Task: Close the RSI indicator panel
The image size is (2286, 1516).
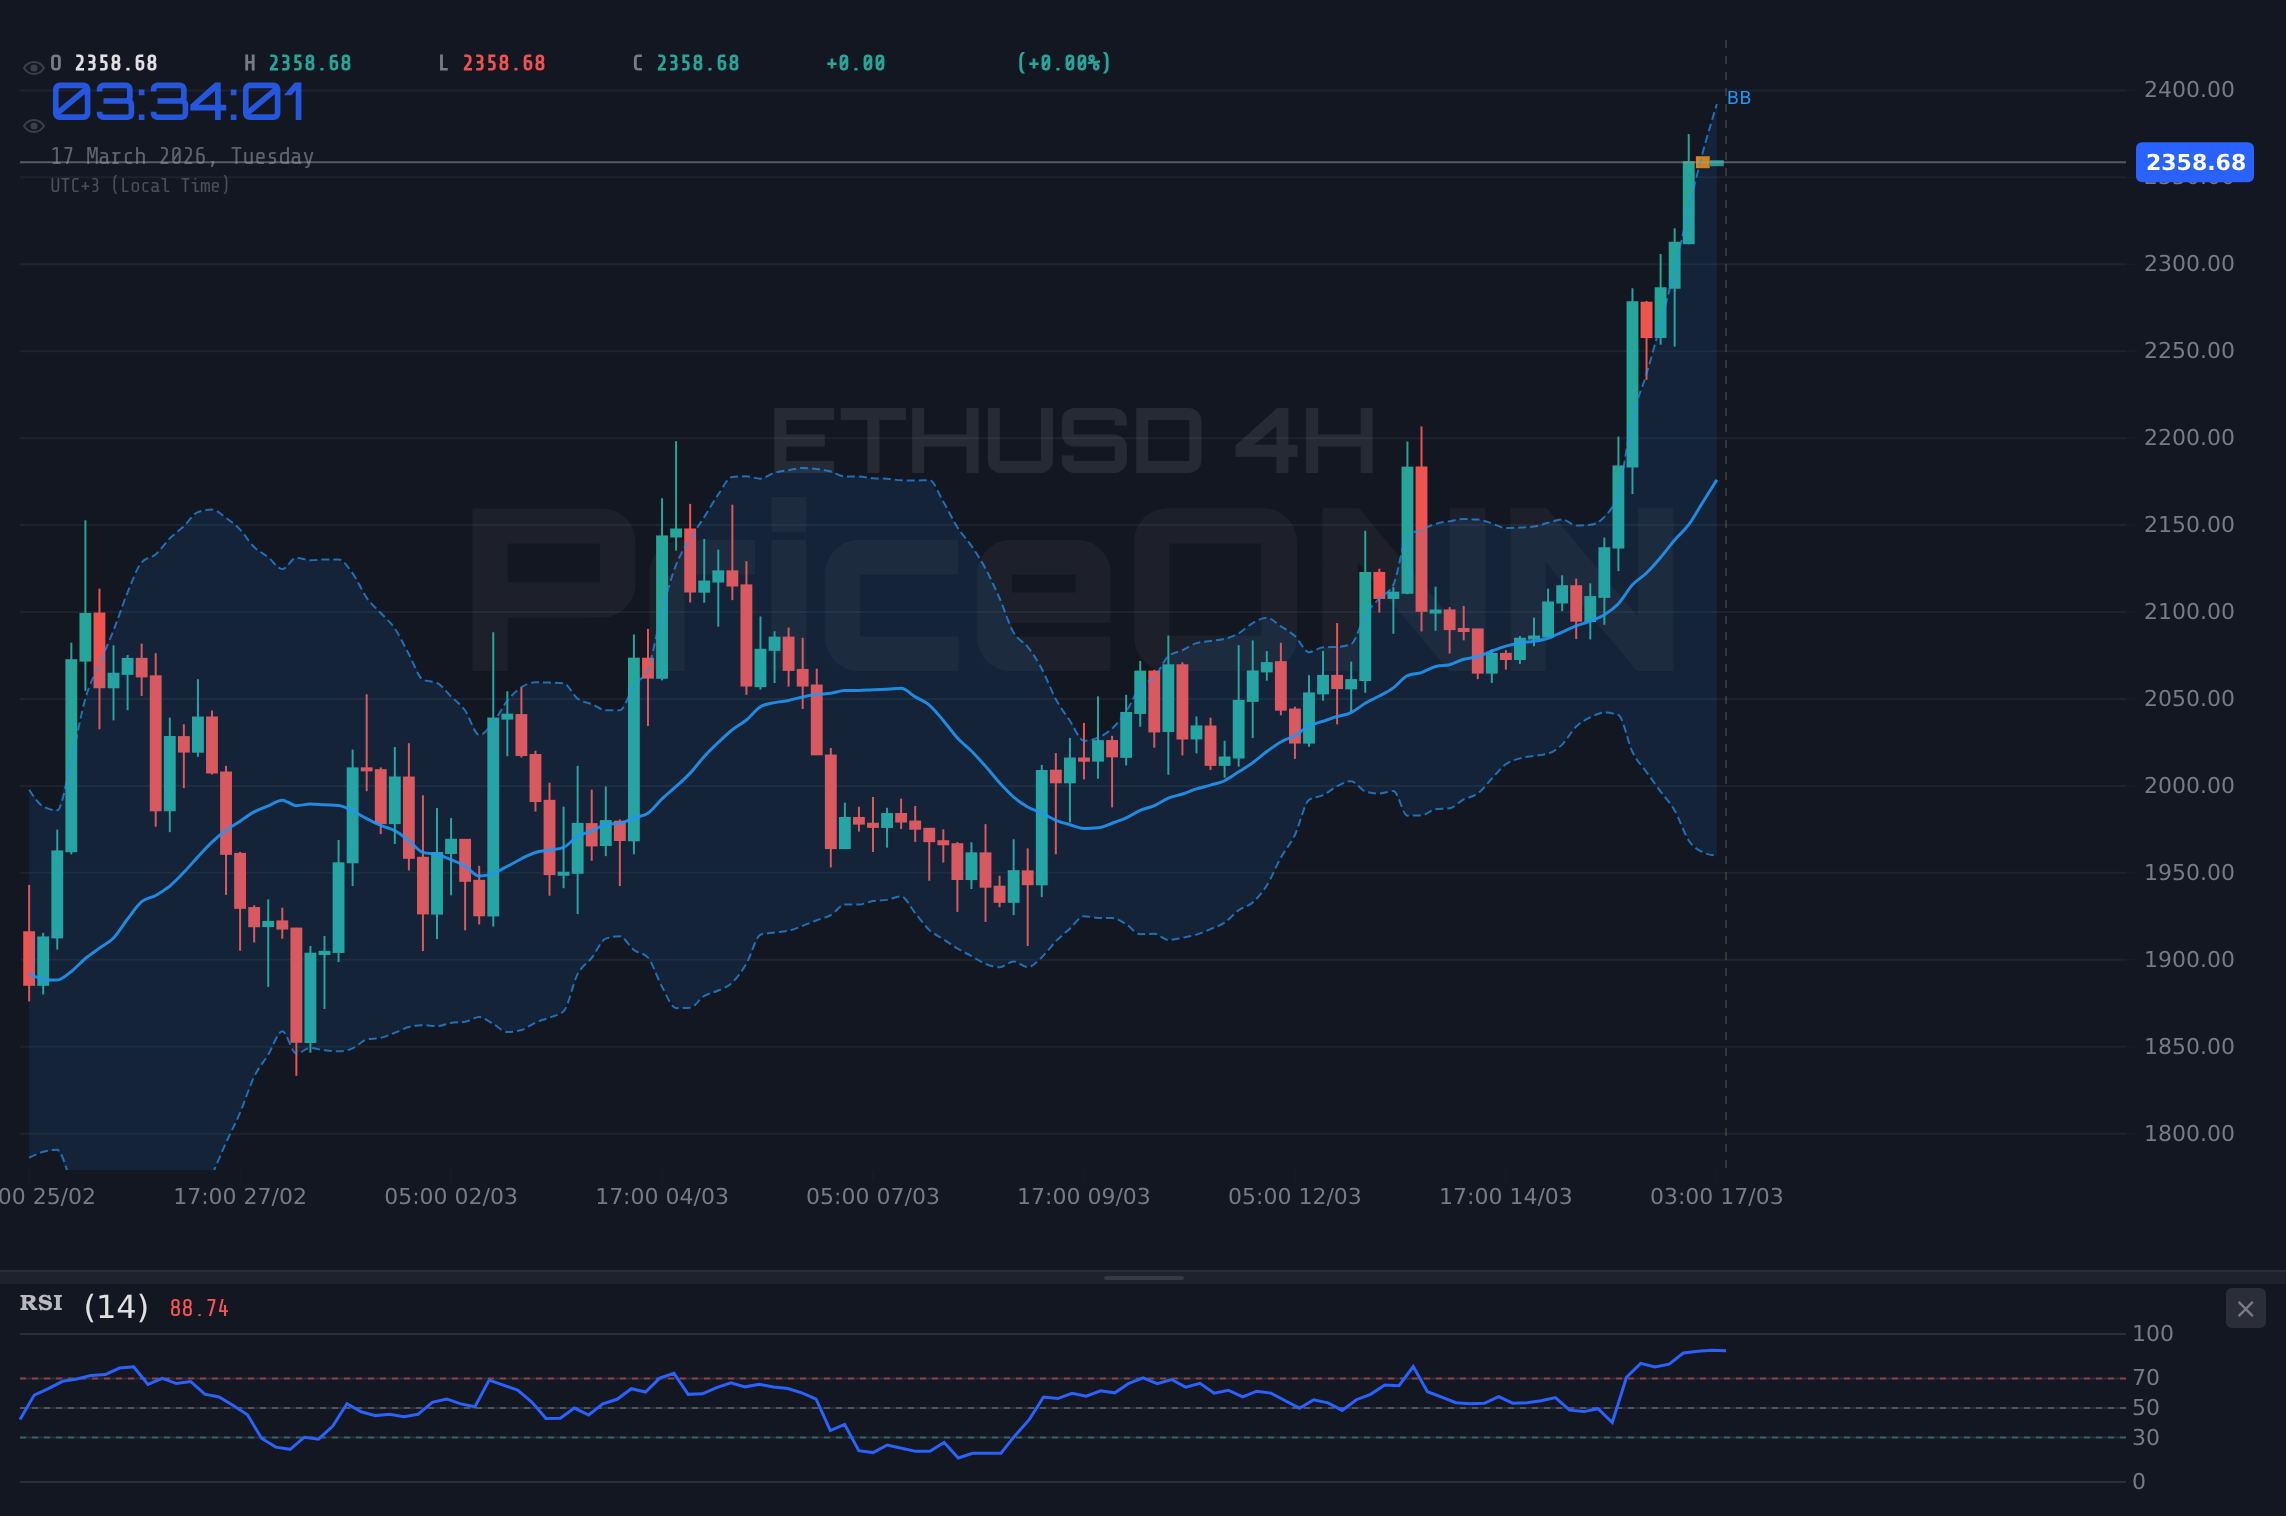Action: tap(2245, 1308)
